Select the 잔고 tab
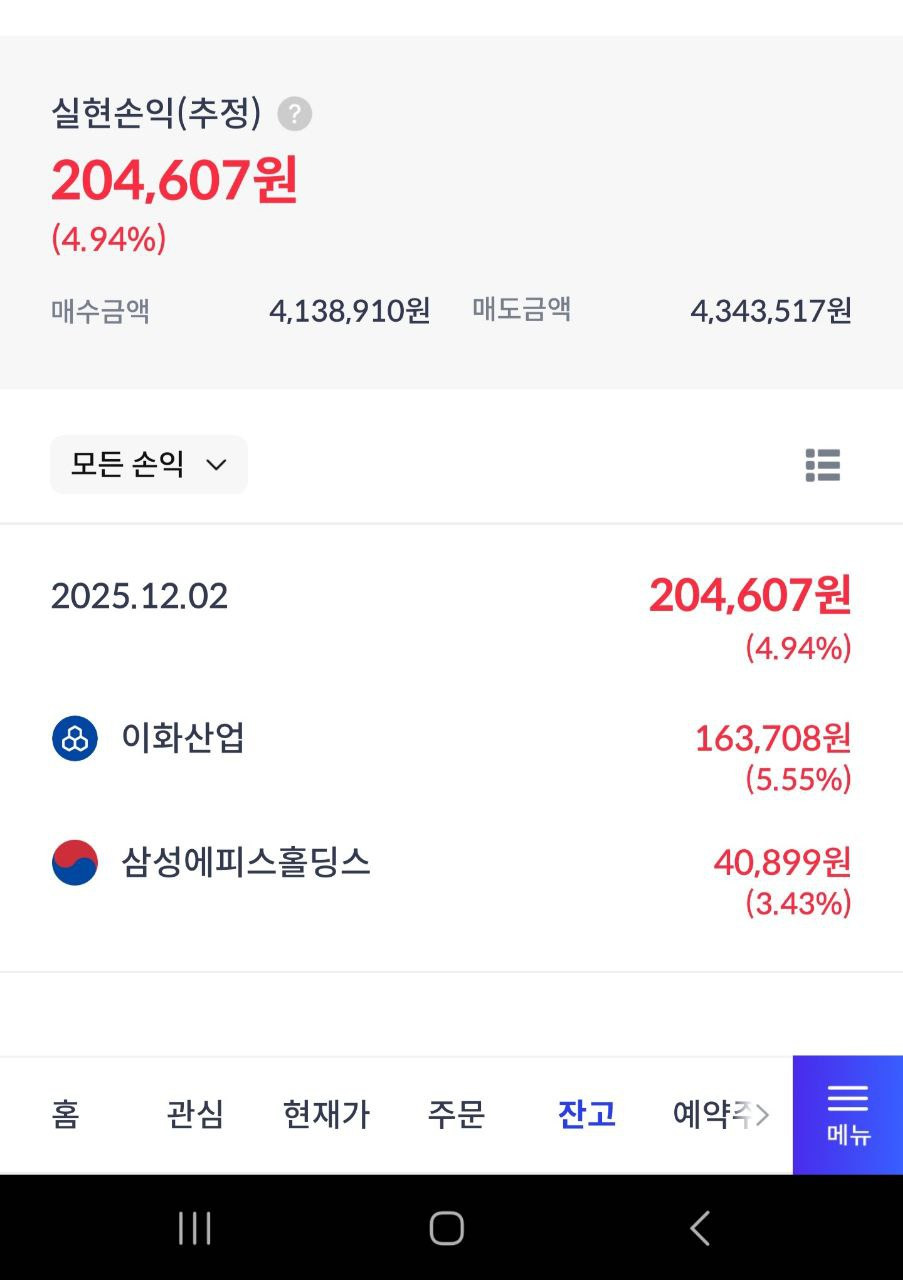 coord(587,1114)
